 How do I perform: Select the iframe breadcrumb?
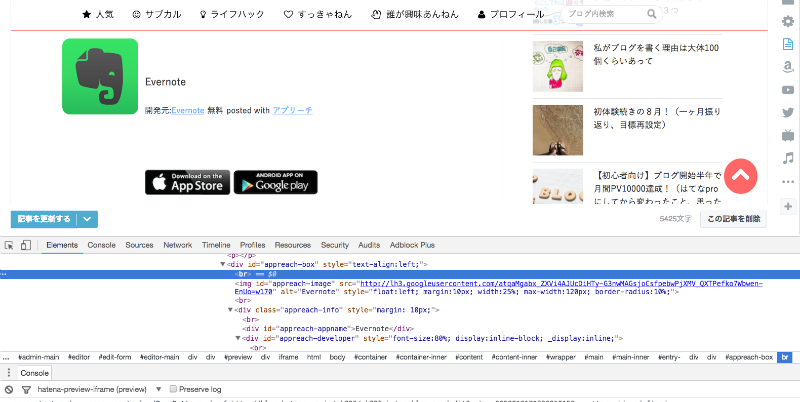click(288, 358)
